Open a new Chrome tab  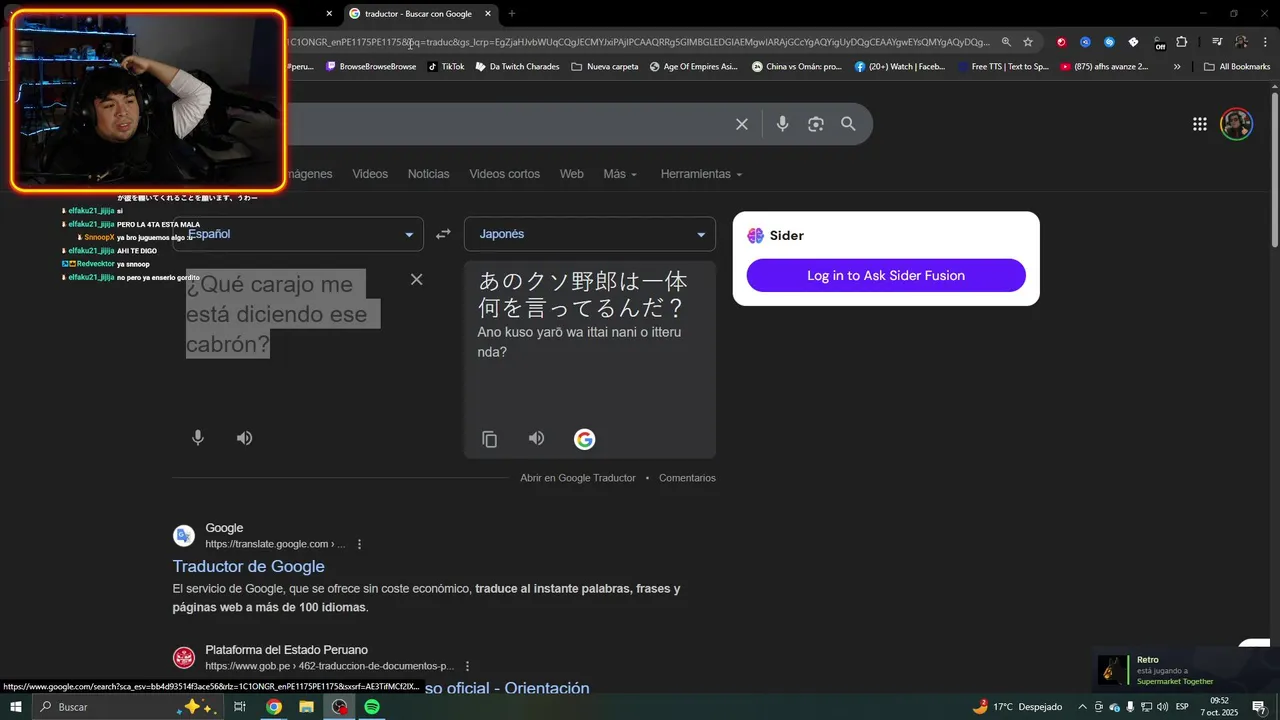(x=512, y=14)
